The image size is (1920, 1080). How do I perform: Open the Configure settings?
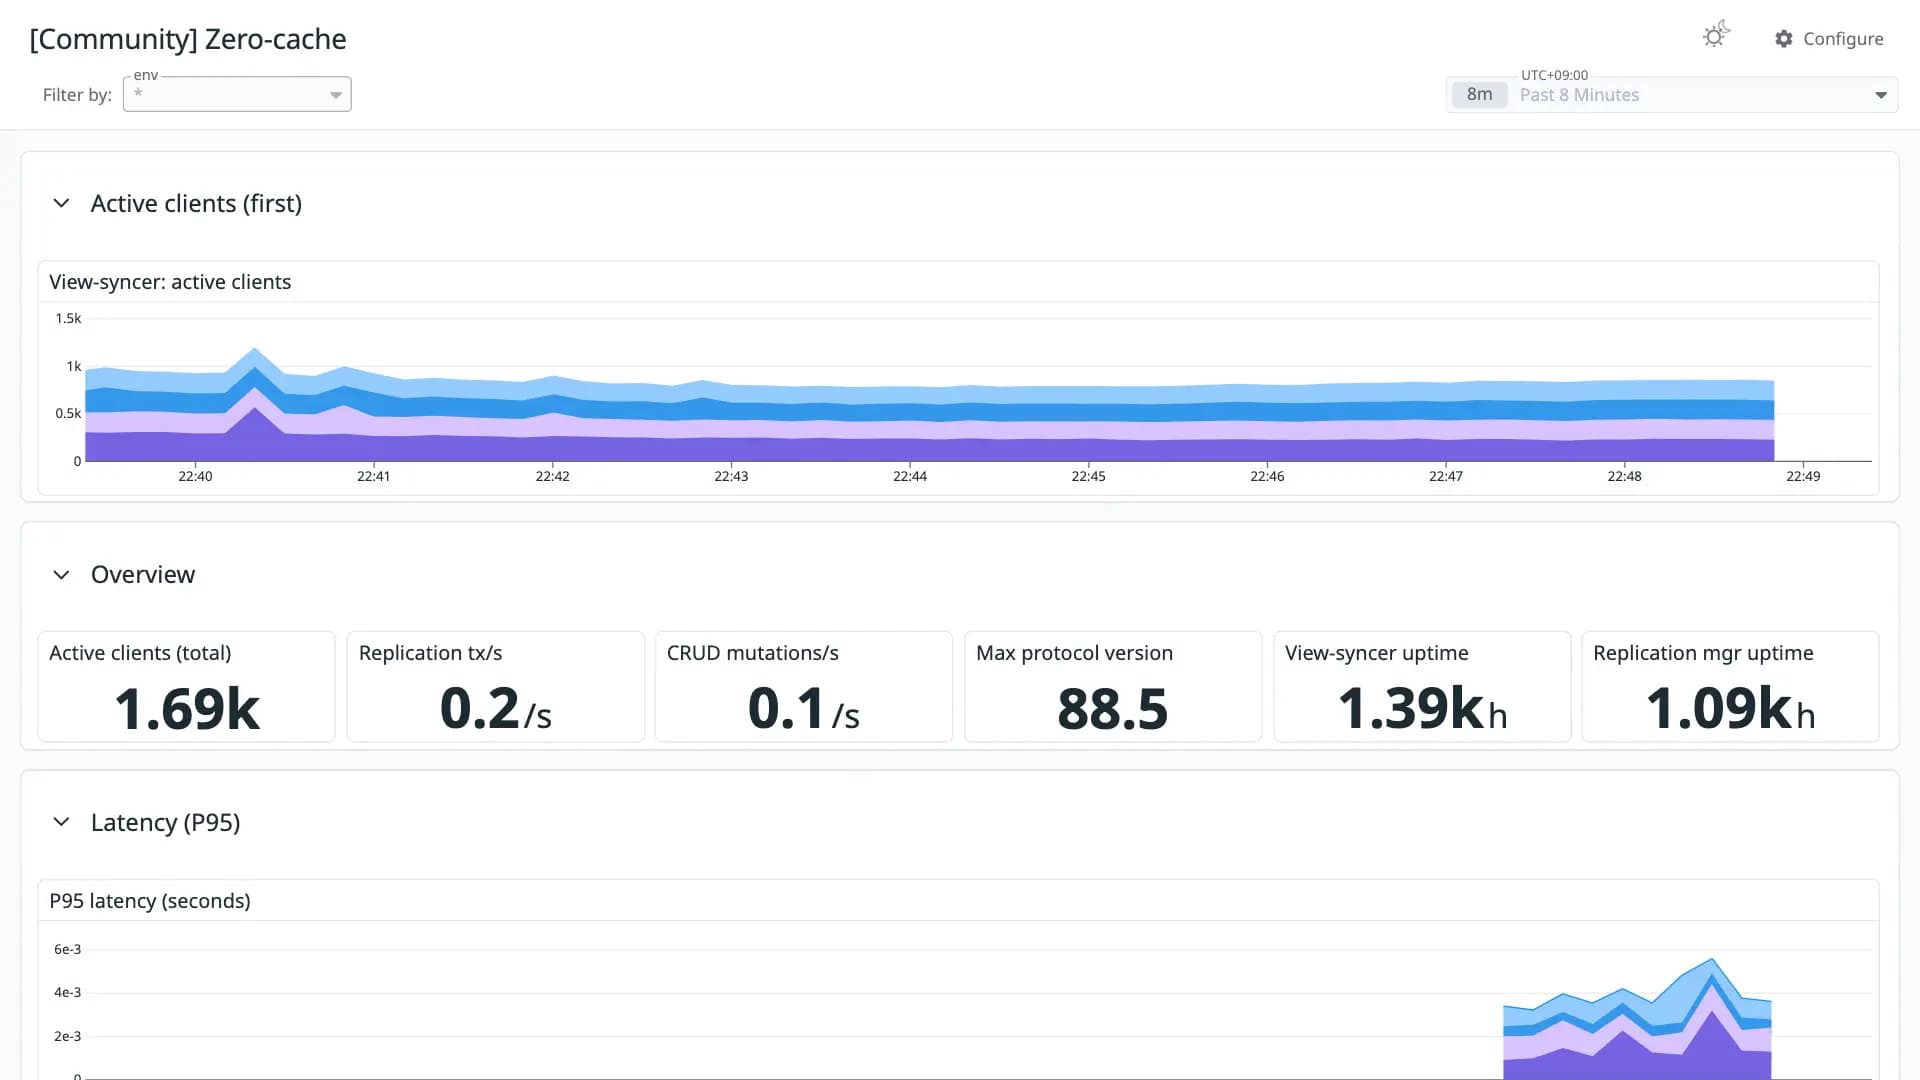pyautogui.click(x=1829, y=39)
